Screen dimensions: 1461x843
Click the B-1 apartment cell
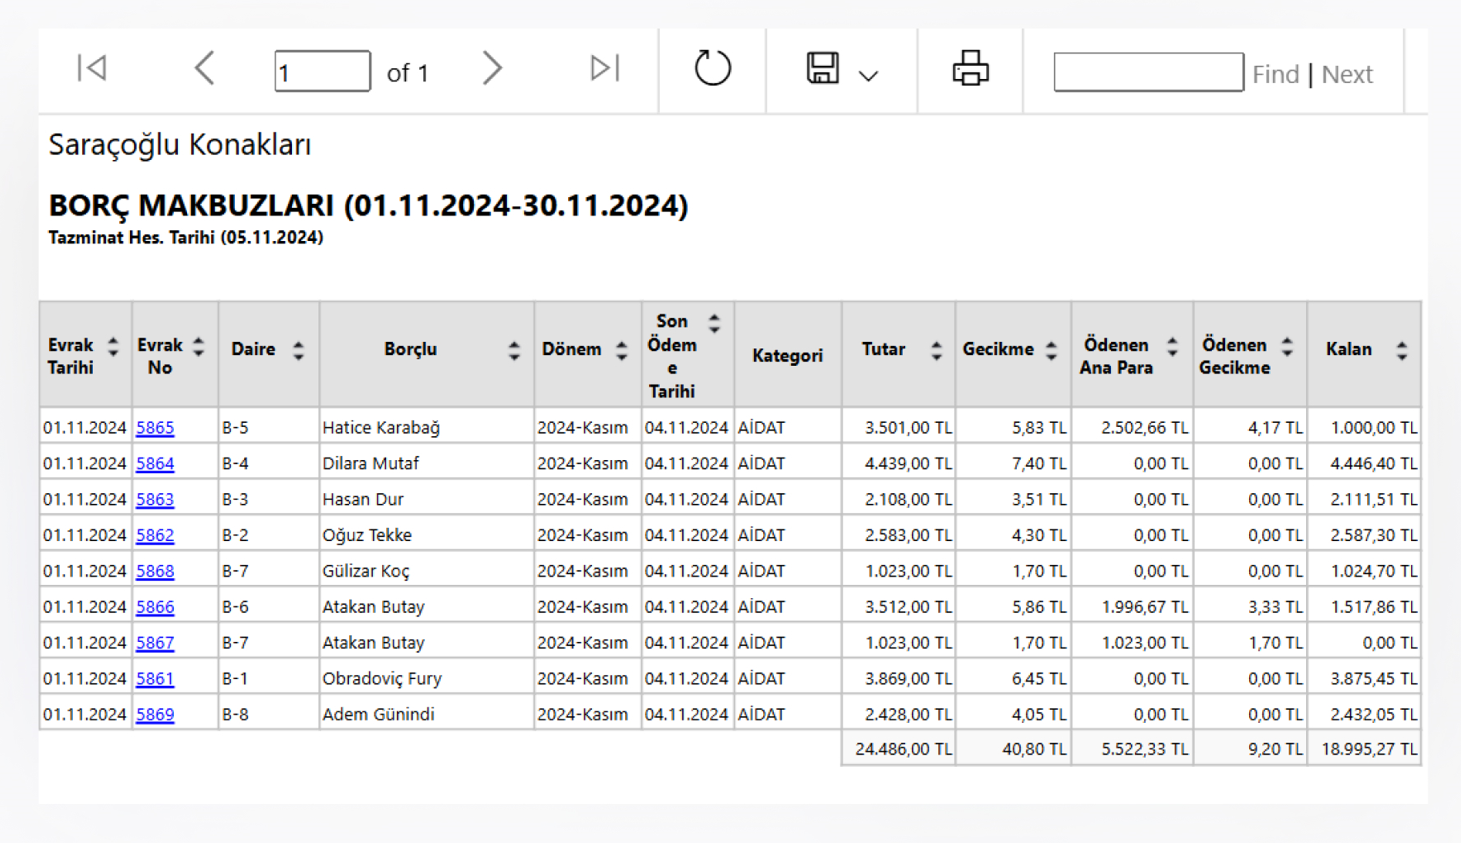click(x=268, y=679)
